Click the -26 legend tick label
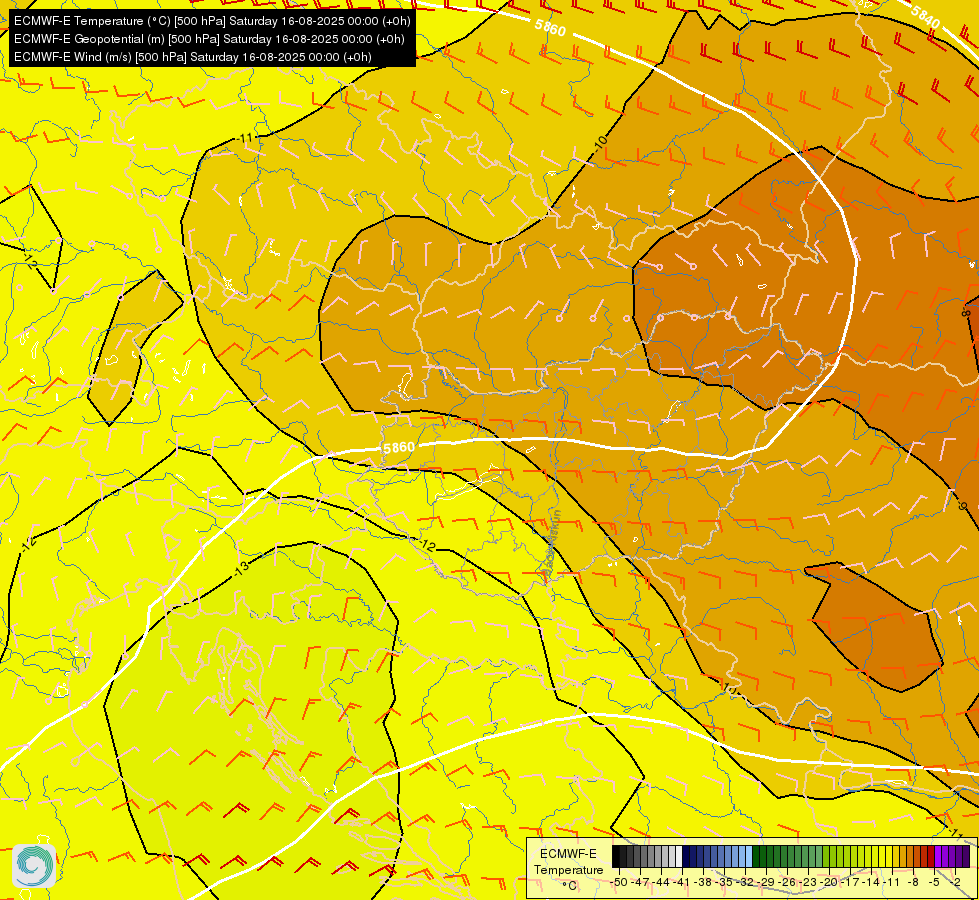The height and width of the screenshot is (900, 979). 787,882
